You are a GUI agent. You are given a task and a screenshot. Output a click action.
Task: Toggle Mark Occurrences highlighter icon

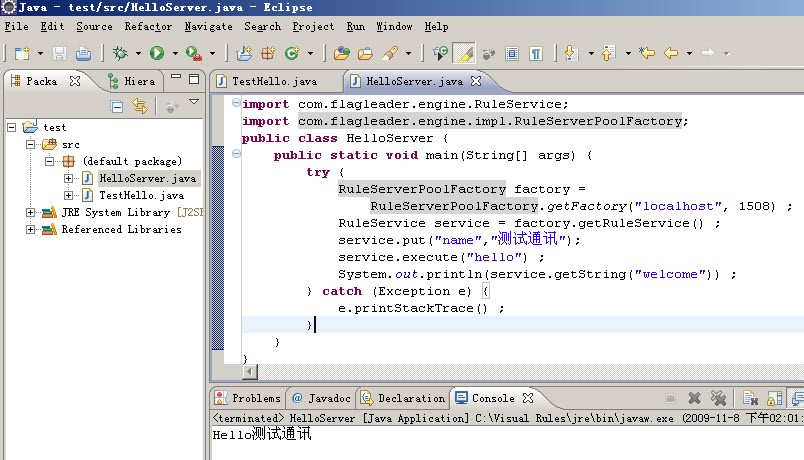(x=465, y=53)
